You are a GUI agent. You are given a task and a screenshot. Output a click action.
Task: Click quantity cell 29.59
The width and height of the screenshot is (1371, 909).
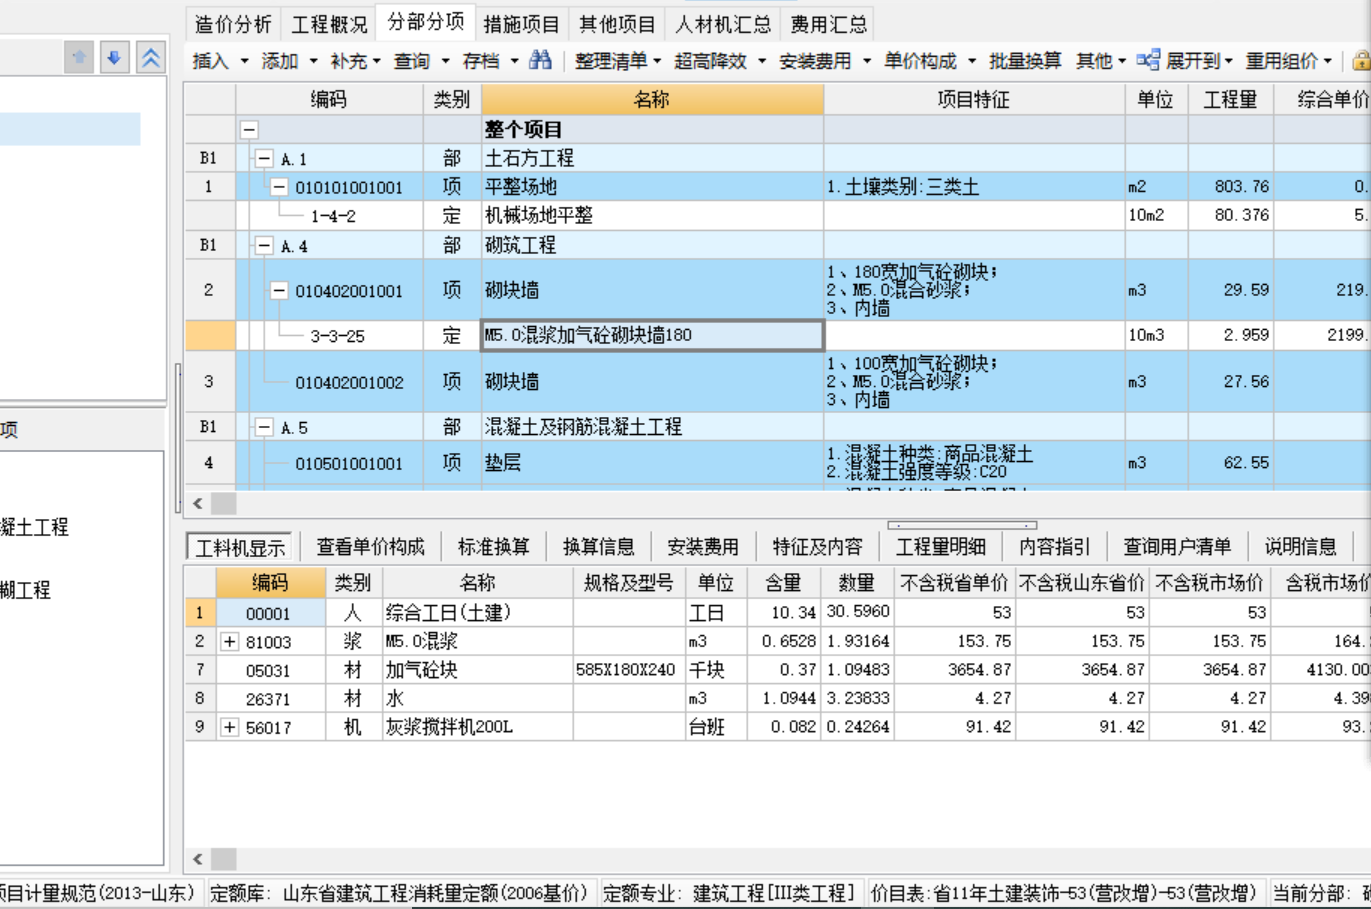tap(1230, 290)
